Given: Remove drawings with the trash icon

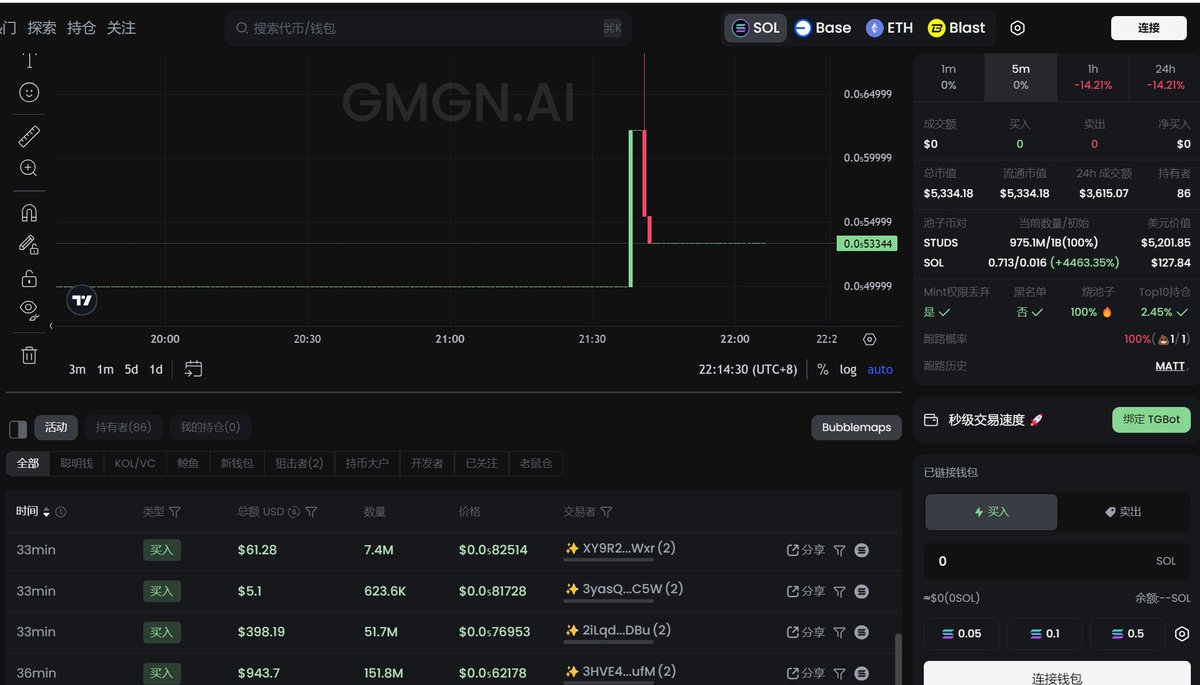Looking at the screenshot, I should pos(29,354).
